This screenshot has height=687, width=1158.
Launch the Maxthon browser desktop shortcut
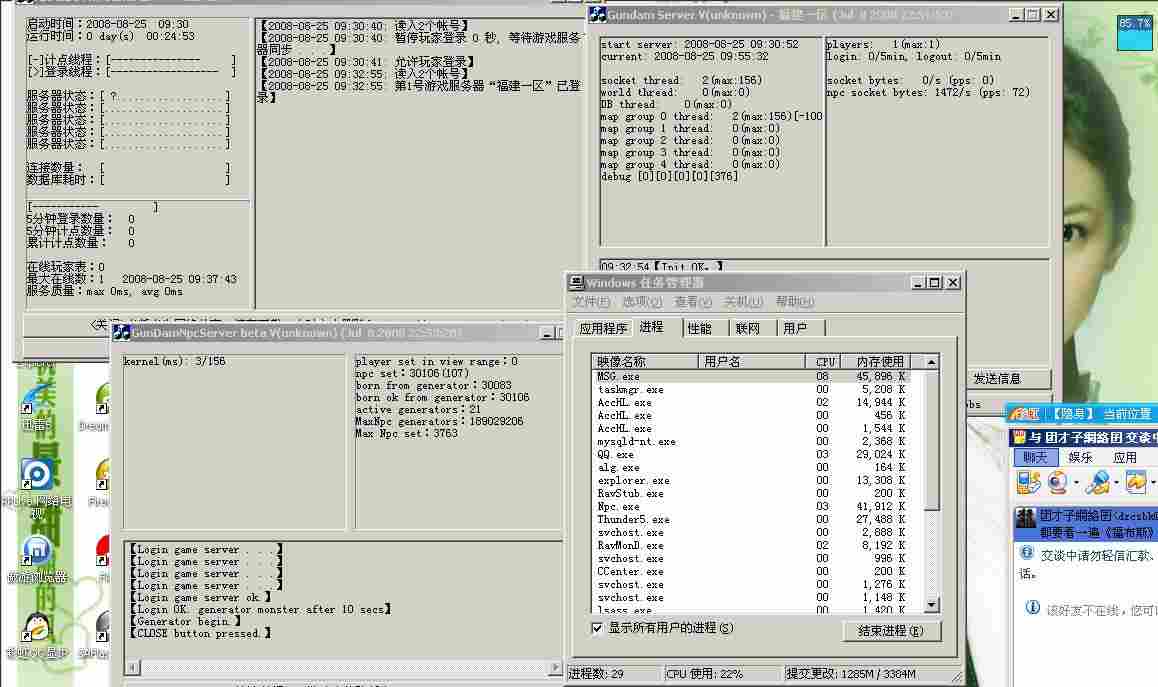[x=36, y=553]
